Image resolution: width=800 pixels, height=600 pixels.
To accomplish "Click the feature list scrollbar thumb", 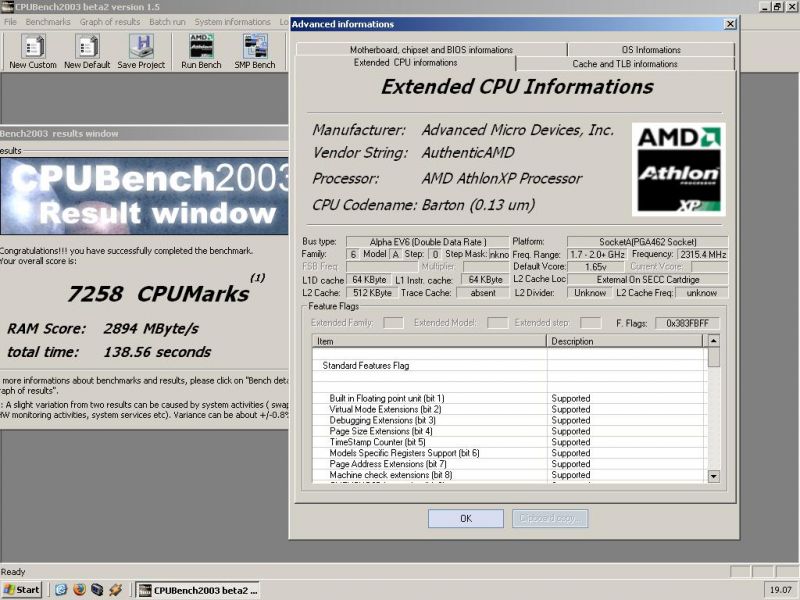I will click(714, 357).
